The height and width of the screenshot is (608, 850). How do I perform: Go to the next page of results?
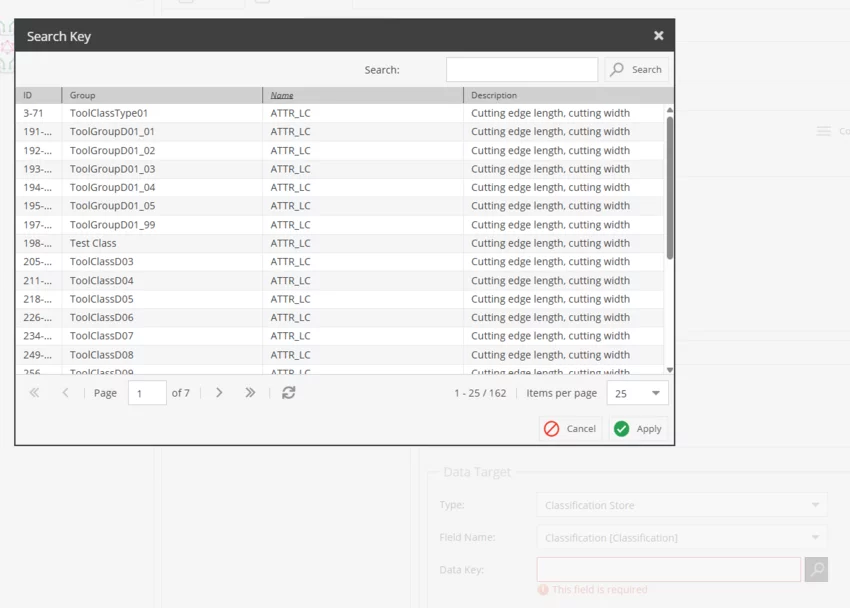tap(219, 393)
